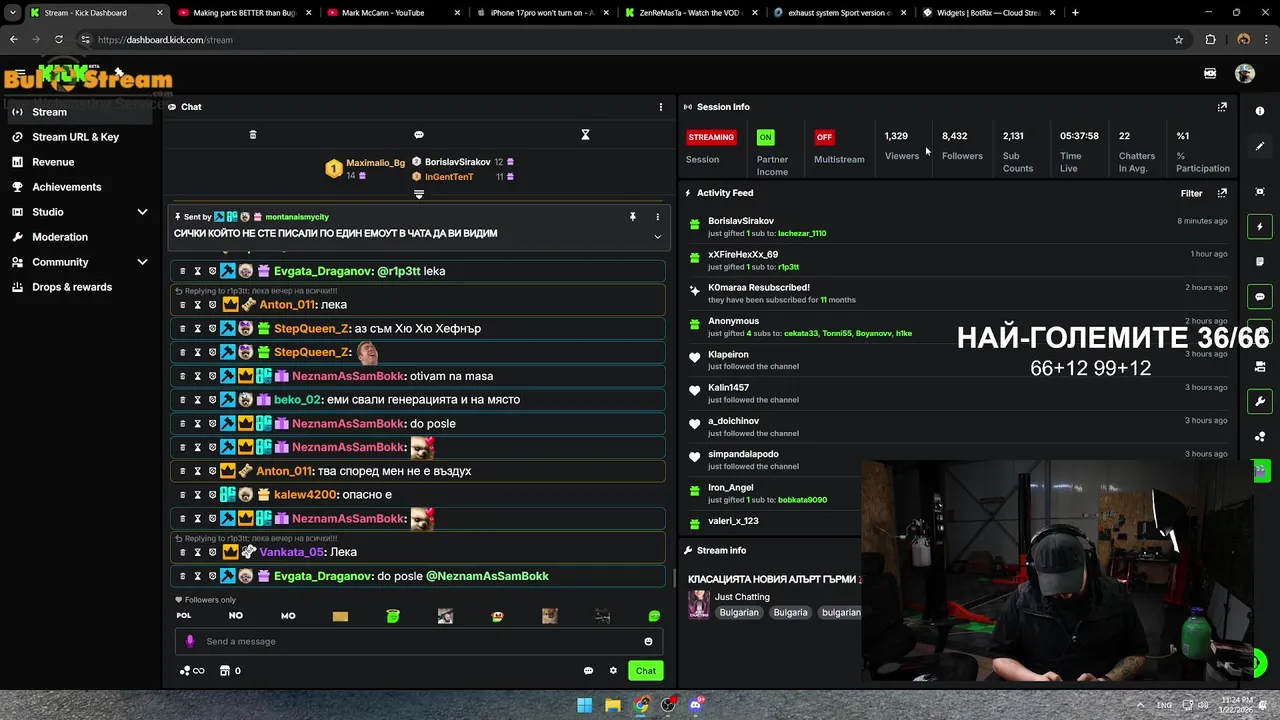Expand the pinned message with chevron

(x=657, y=237)
